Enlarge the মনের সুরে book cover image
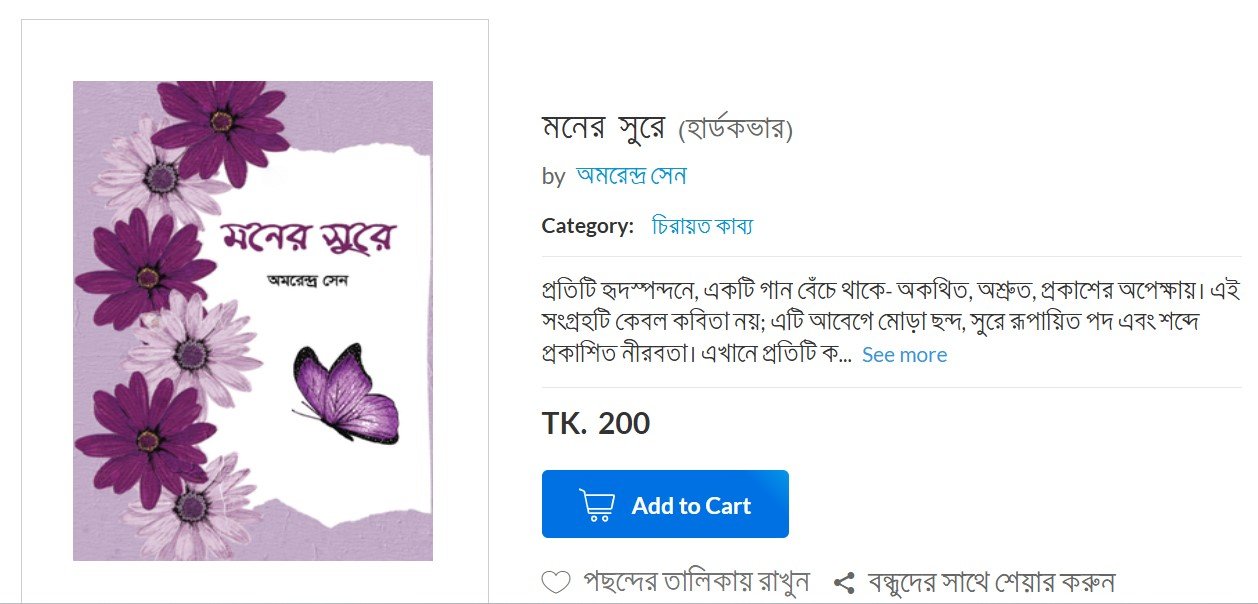Viewport: 1258px width, 604px height. point(251,320)
